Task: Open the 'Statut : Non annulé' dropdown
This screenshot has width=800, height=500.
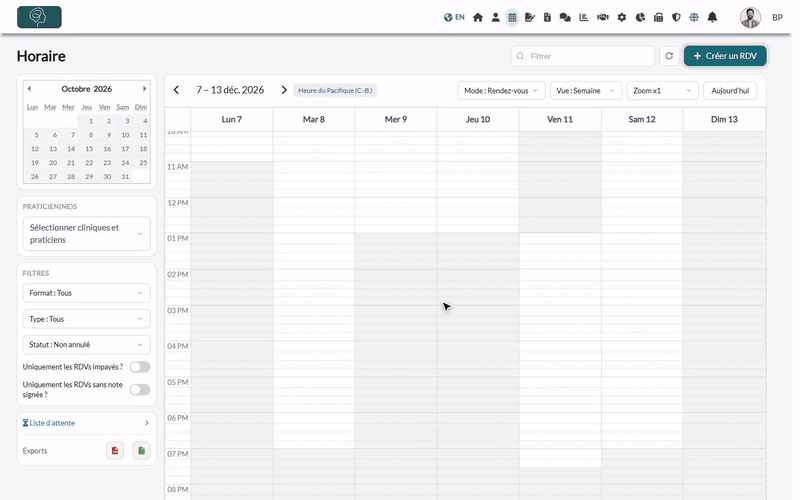Action: click(86, 344)
